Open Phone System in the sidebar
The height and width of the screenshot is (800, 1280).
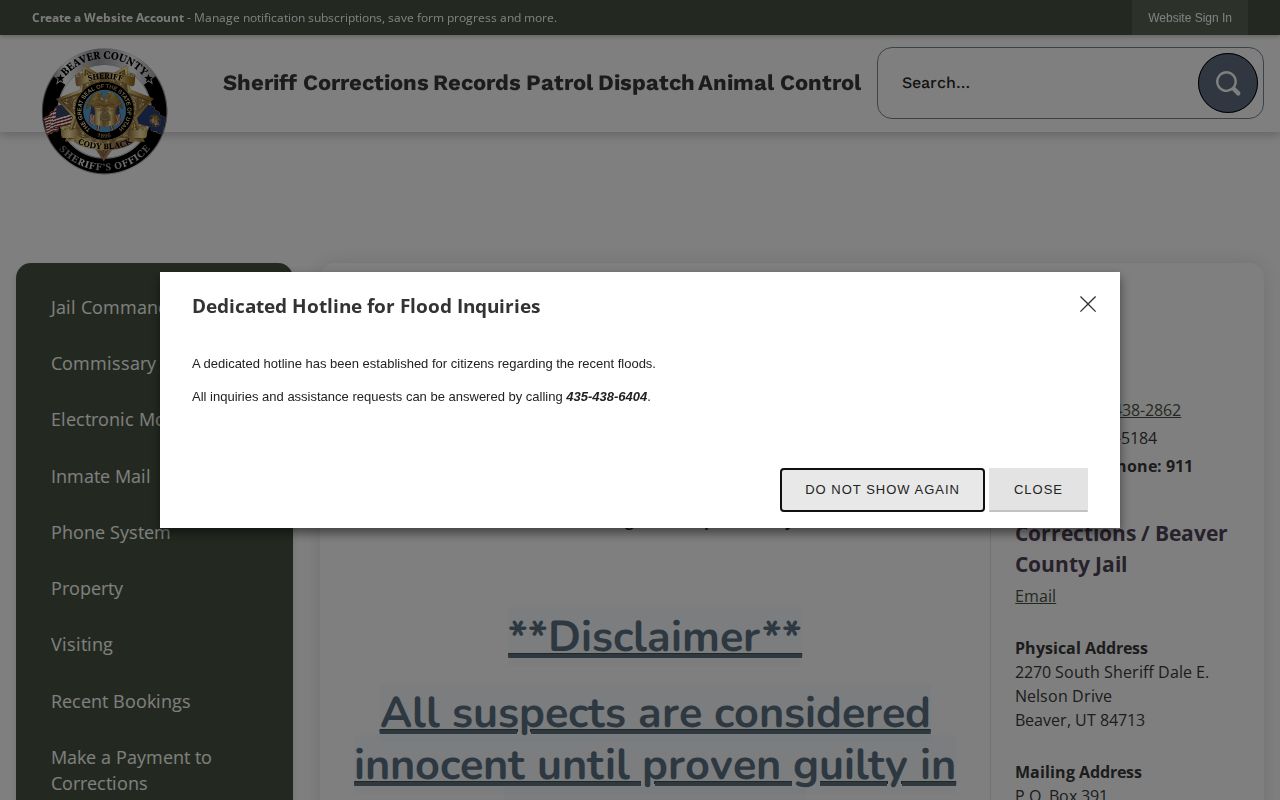click(x=111, y=532)
